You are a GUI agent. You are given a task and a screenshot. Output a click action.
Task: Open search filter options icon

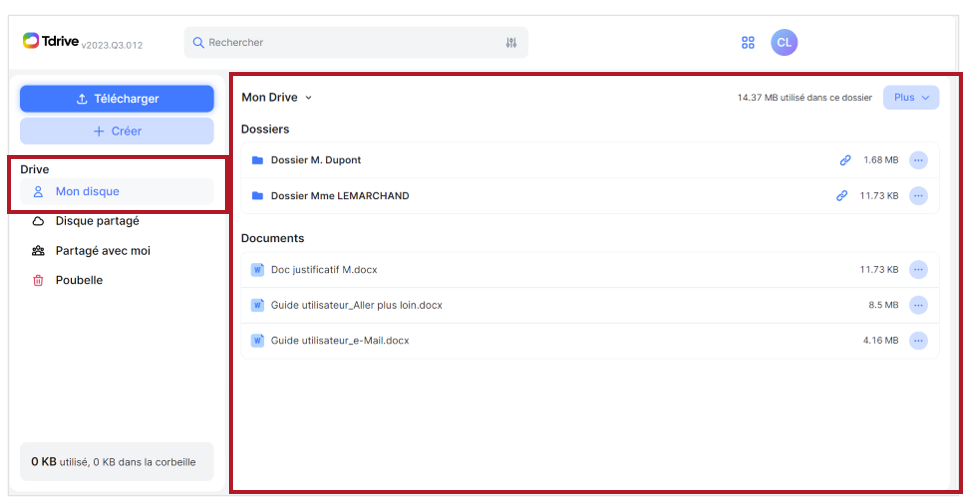pyautogui.click(x=511, y=42)
